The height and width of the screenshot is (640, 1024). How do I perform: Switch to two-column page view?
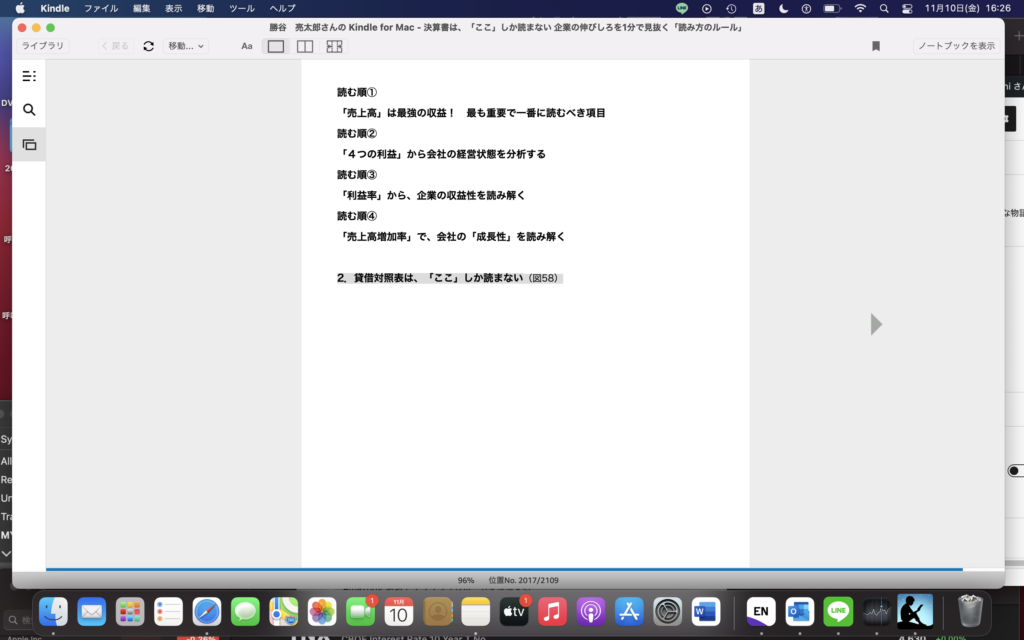pos(305,46)
